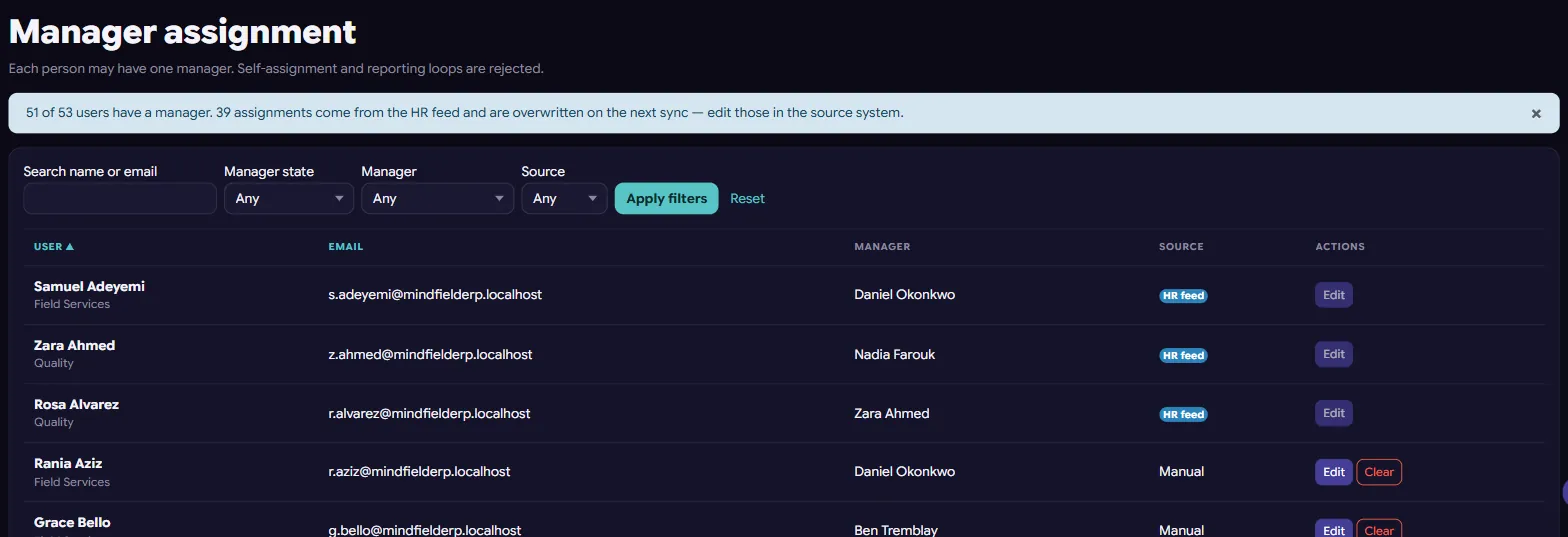Click the HR feed badge for Samuel Adeyemi
The image size is (1568, 537).
pyautogui.click(x=1183, y=296)
